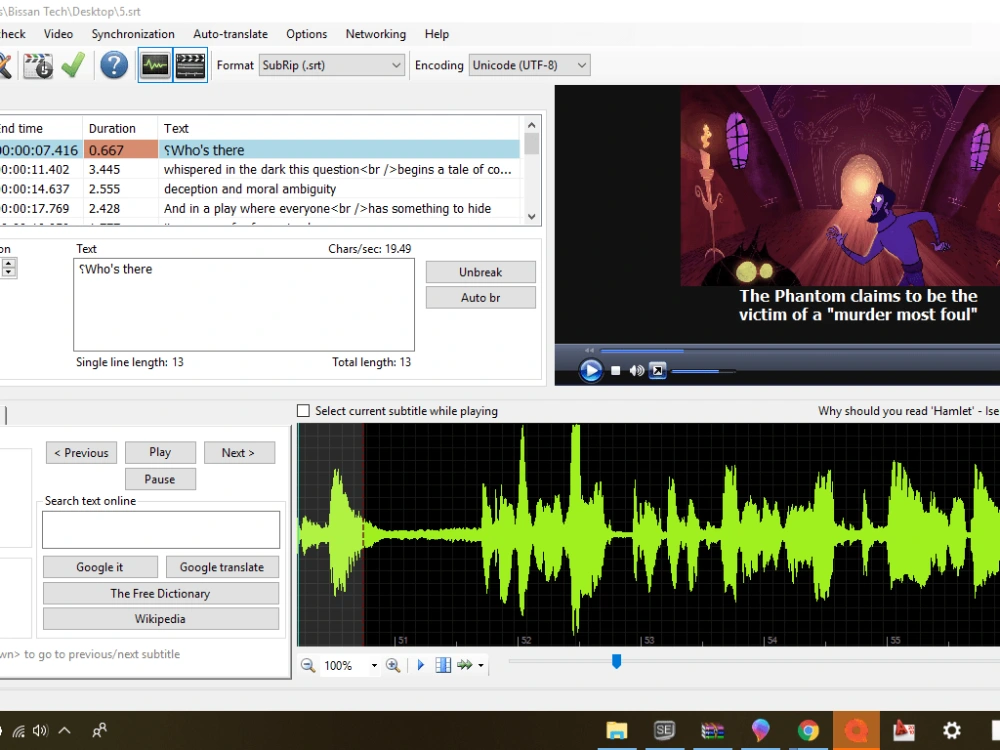
Task: Click the Pause button
Action: [x=160, y=479]
